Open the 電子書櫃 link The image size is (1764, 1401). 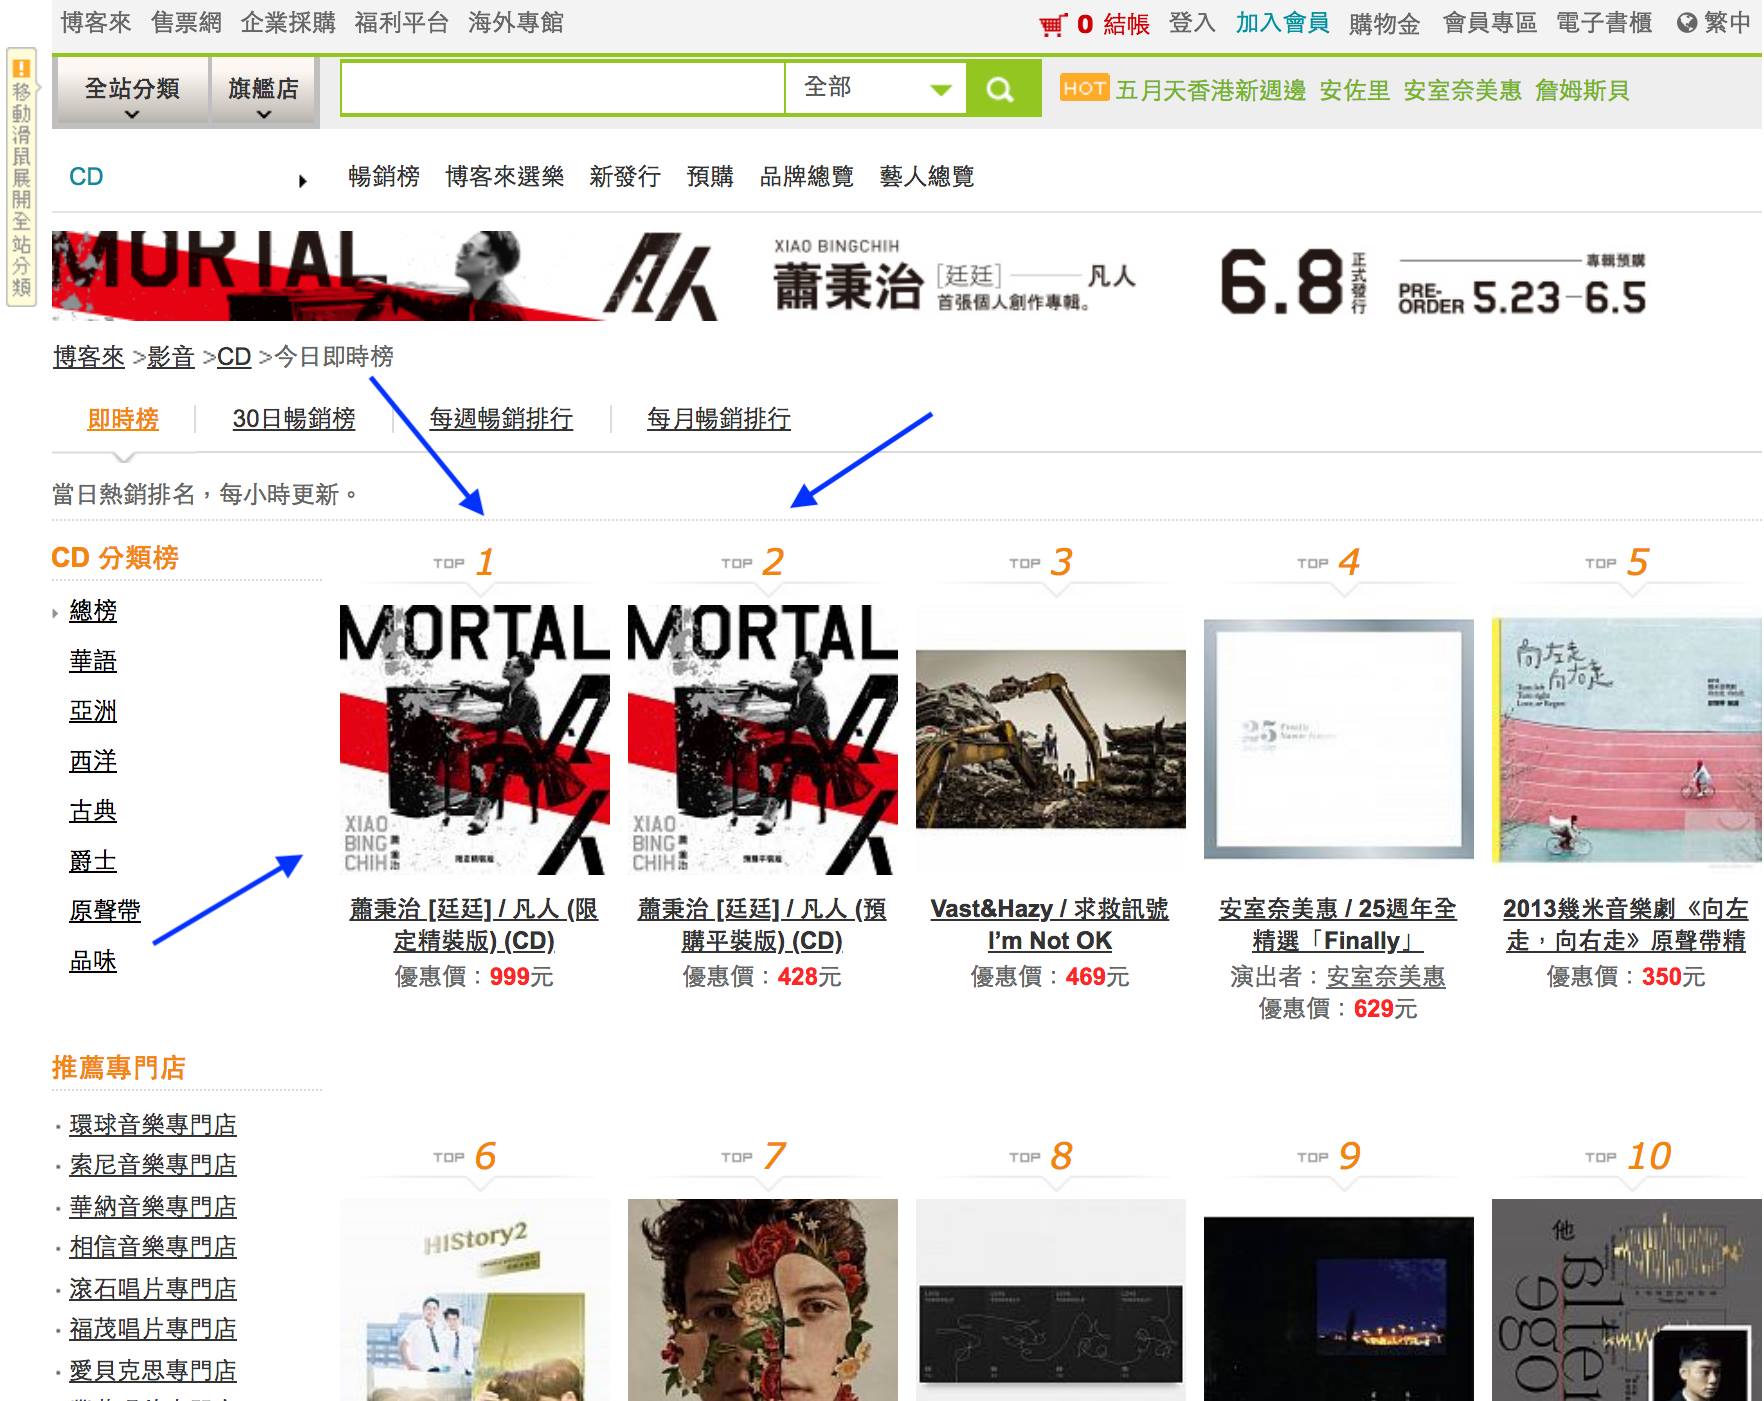pyautogui.click(x=1605, y=23)
